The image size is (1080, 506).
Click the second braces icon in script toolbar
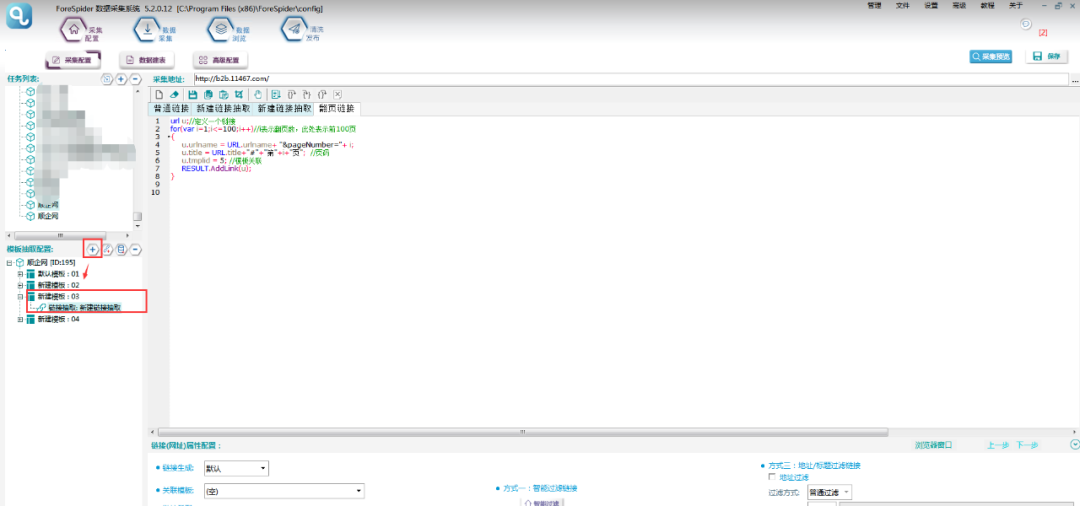(307, 94)
